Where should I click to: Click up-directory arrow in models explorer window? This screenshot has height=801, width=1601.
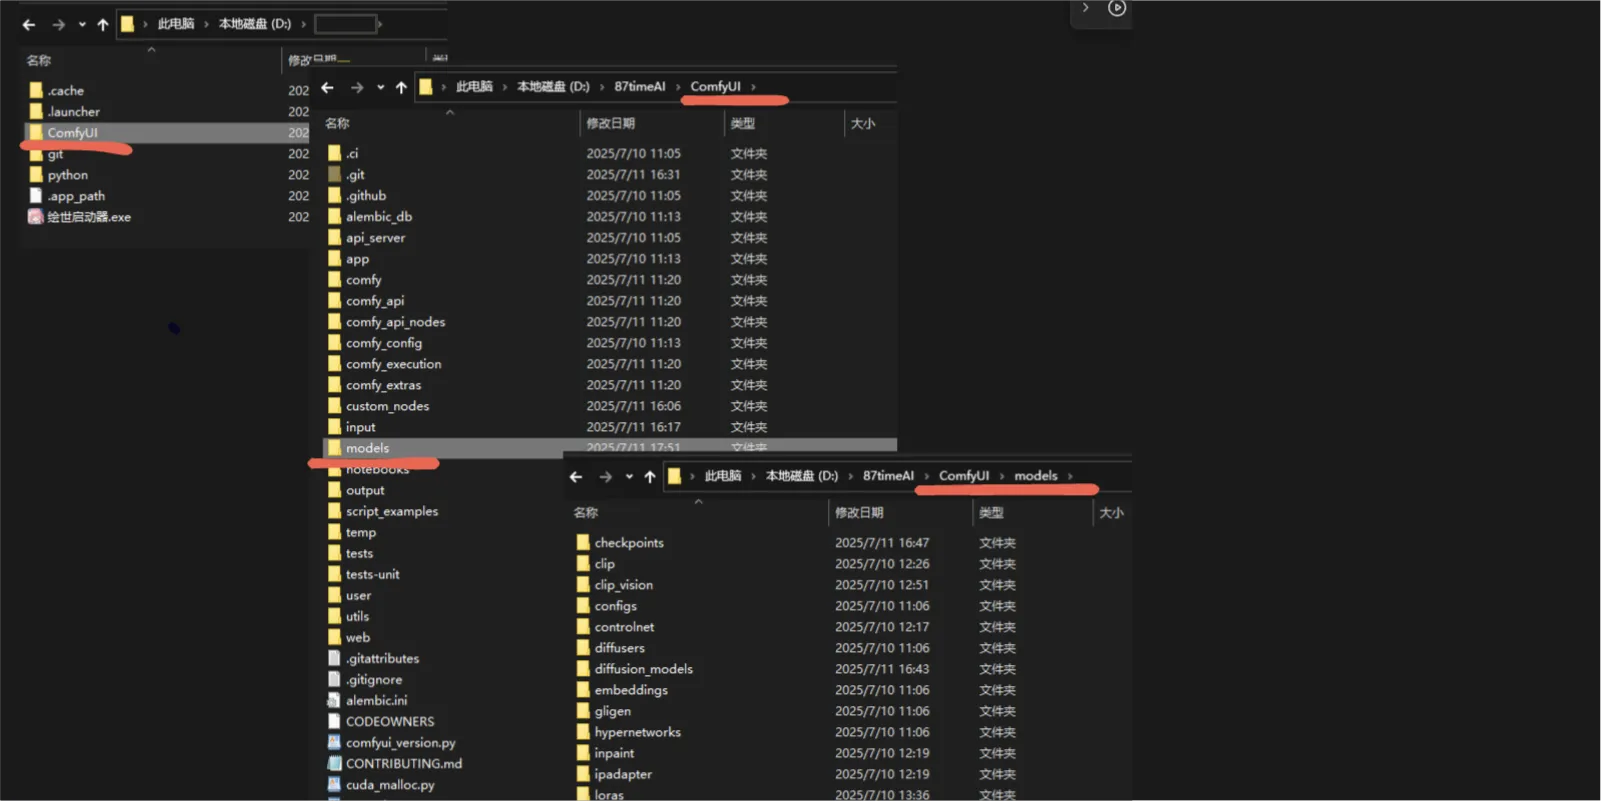coord(650,477)
